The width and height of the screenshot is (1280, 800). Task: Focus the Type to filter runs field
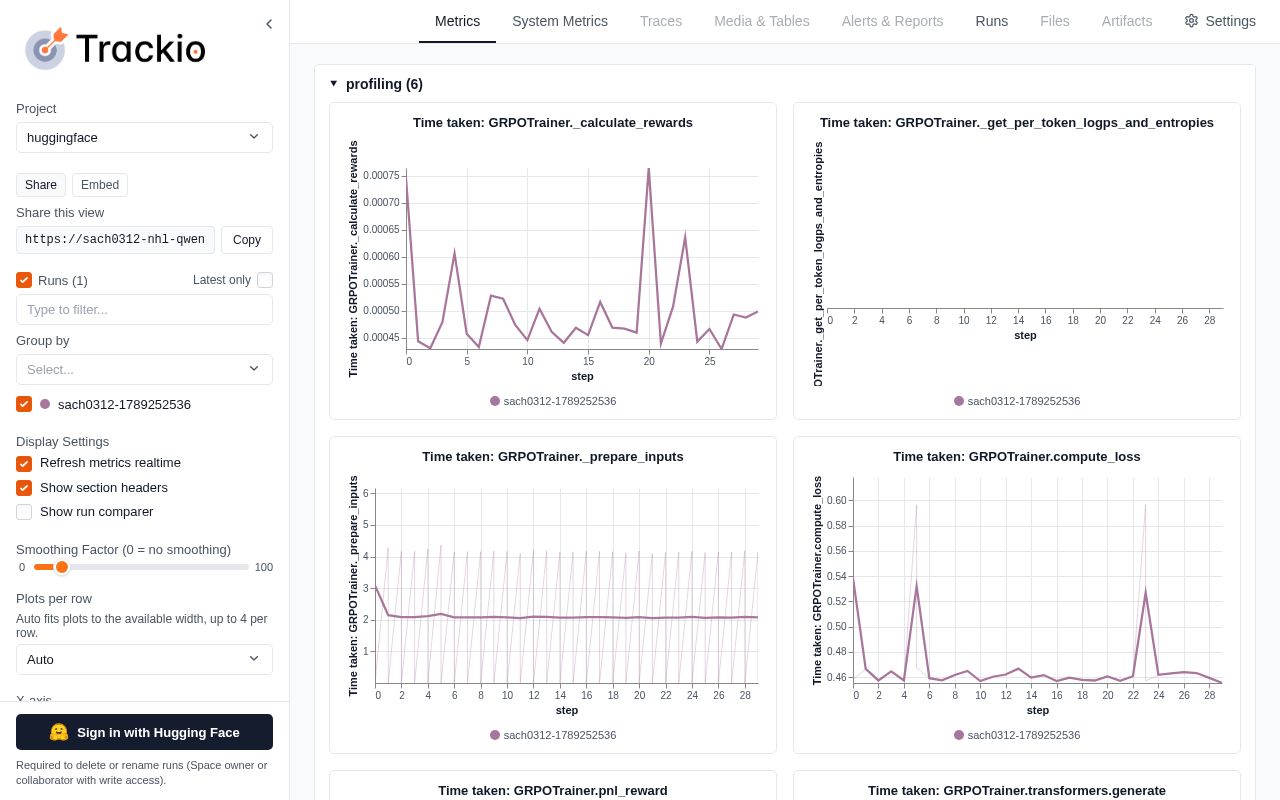(x=144, y=310)
